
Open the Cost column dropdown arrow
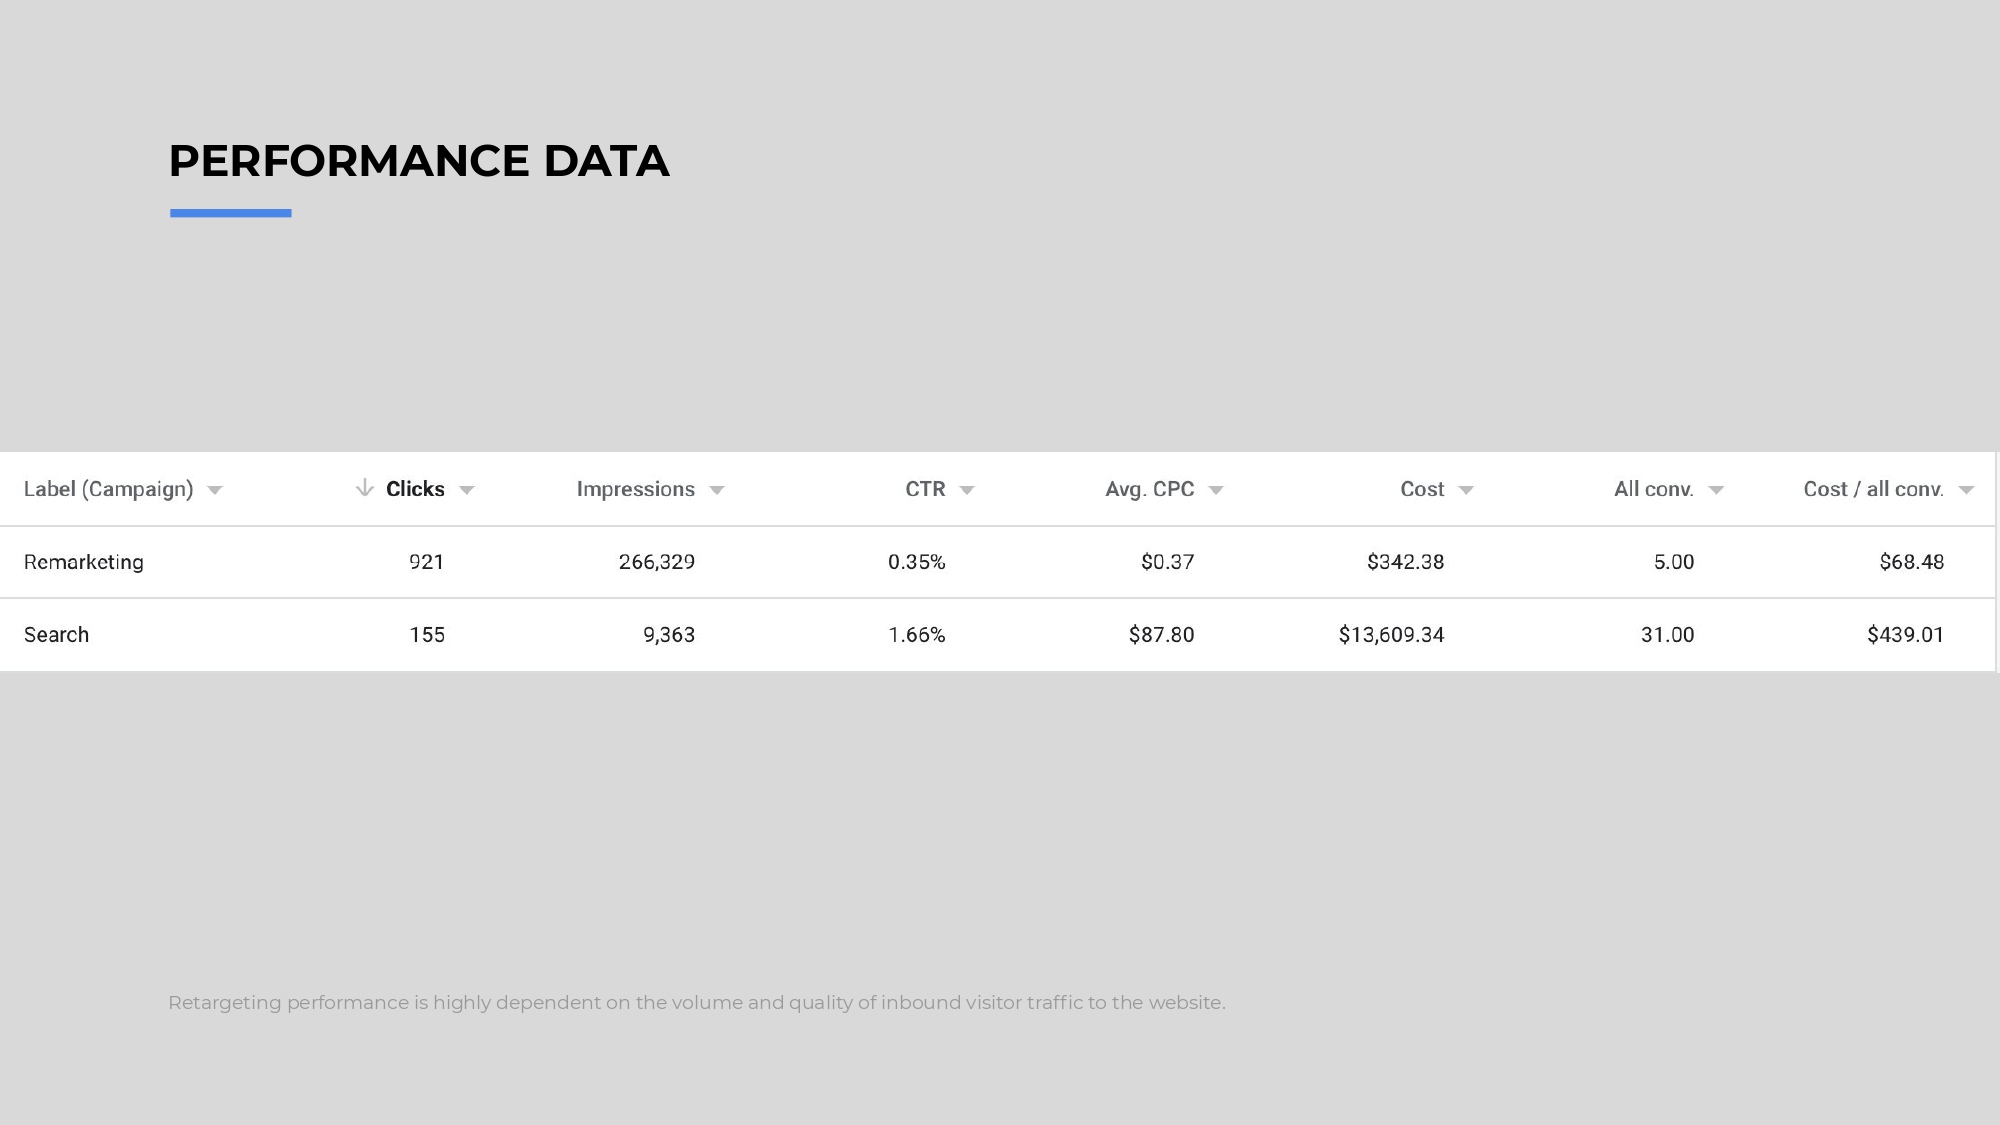1466,490
